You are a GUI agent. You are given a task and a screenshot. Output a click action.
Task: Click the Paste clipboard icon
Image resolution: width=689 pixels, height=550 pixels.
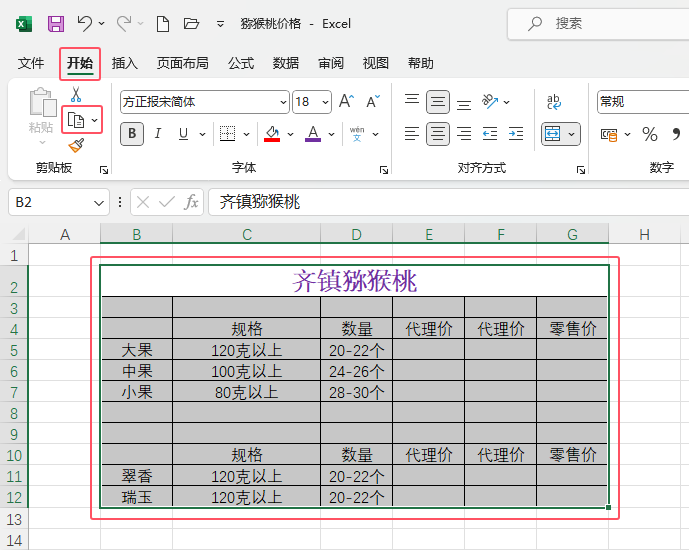[43, 102]
